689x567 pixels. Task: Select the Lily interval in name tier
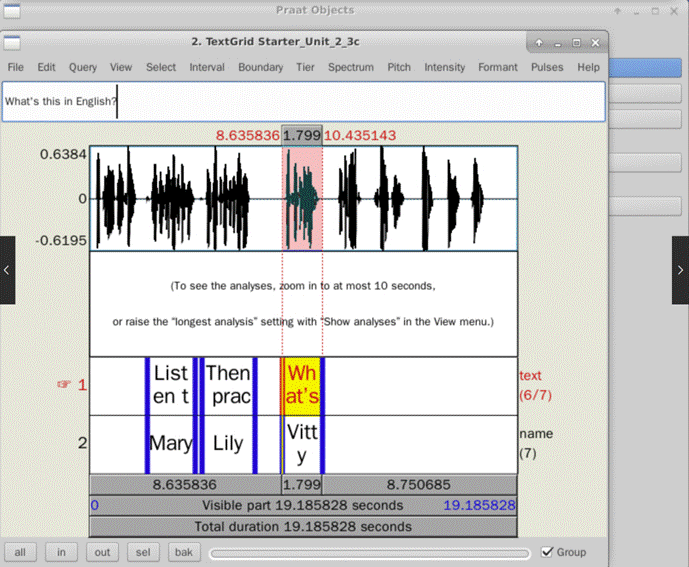[228, 444]
